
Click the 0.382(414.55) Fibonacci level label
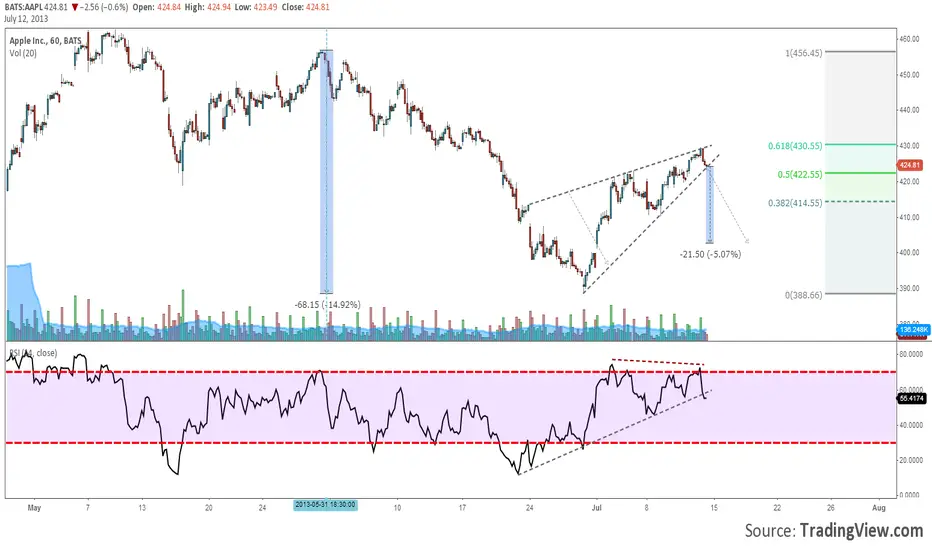pyautogui.click(x=795, y=203)
